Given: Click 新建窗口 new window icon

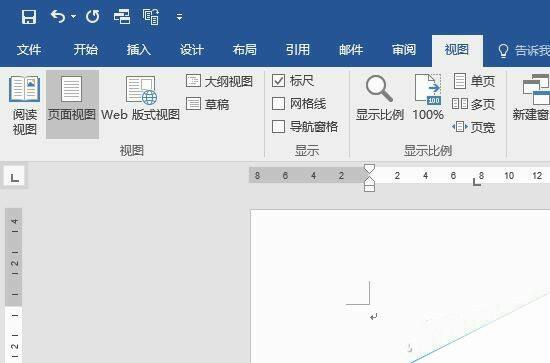Looking at the screenshot, I should coord(531,98).
